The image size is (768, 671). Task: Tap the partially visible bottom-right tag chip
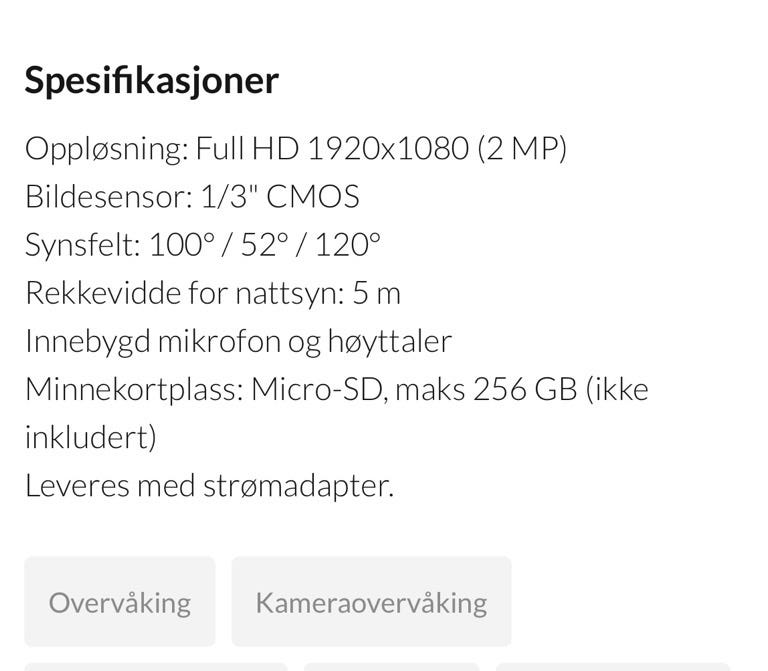coord(613,667)
